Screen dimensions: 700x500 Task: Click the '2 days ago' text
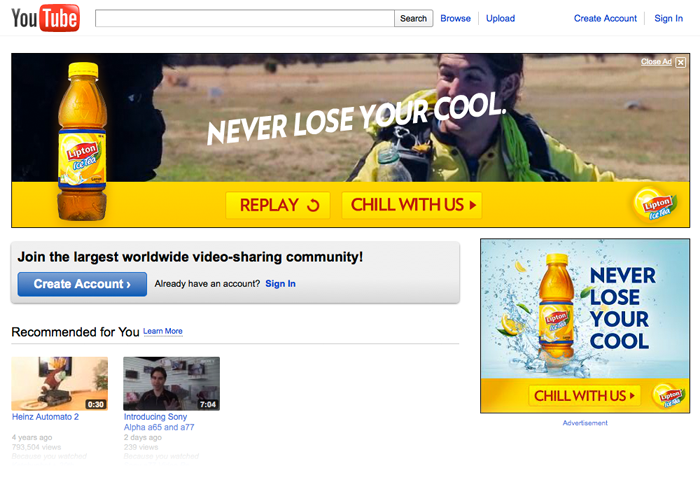pyautogui.click(x=143, y=438)
